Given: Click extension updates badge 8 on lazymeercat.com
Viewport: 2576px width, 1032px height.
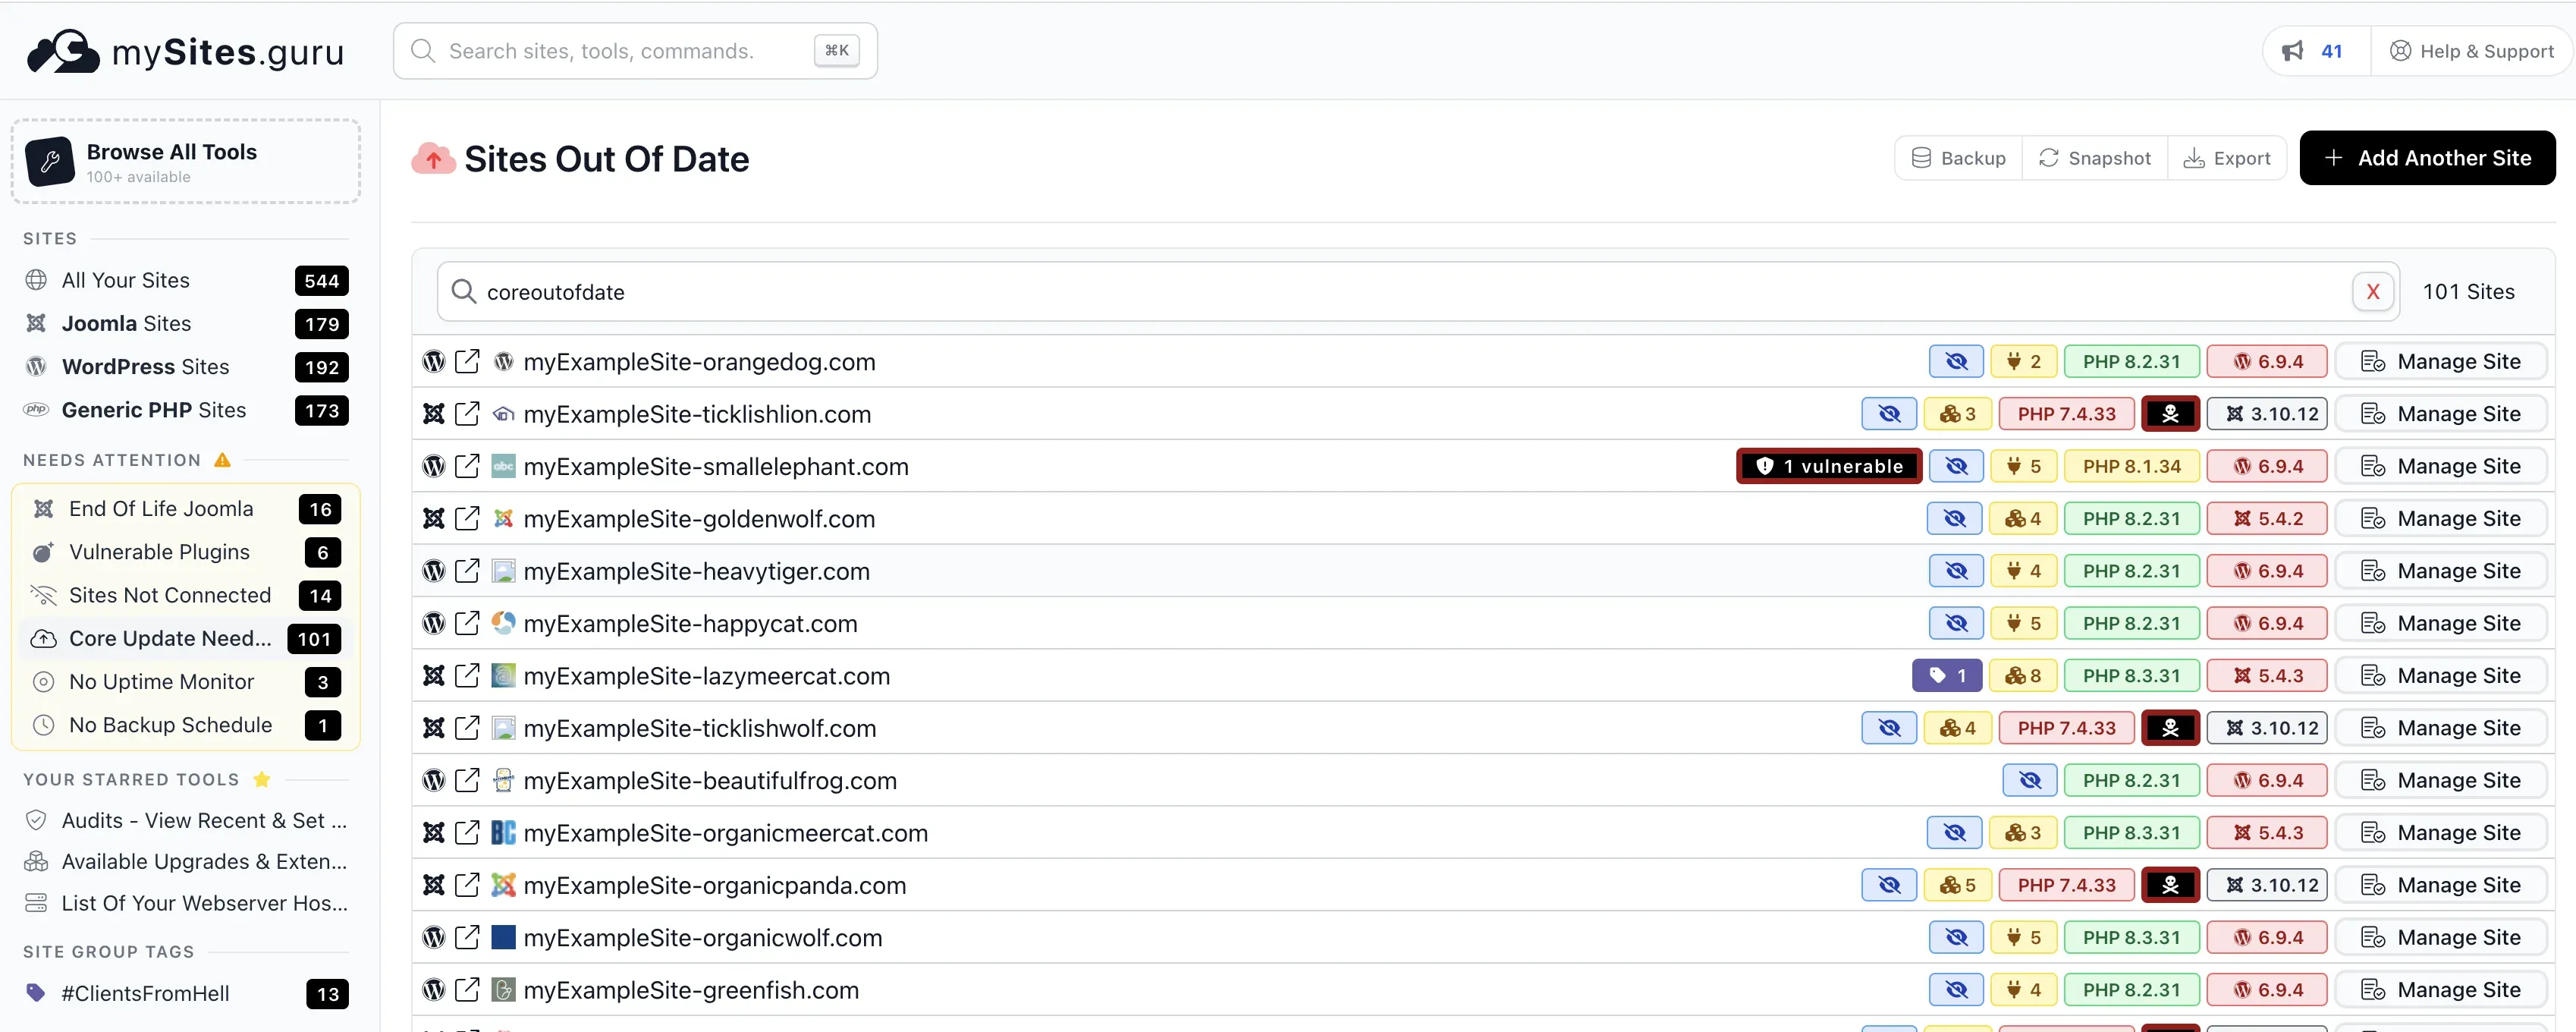Looking at the screenshot, I should (2023, 676).
